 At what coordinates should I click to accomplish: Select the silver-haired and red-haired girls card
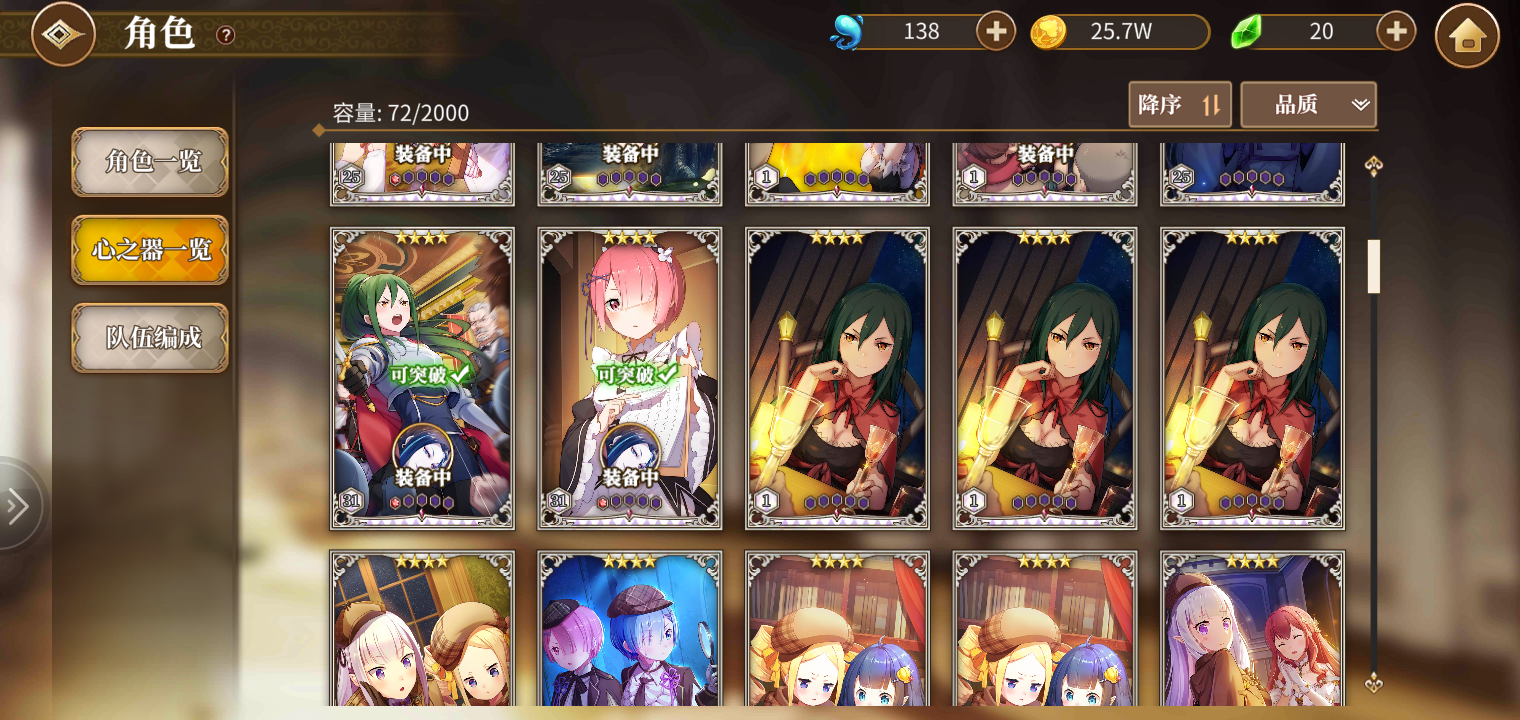[x=1252, y=628]
